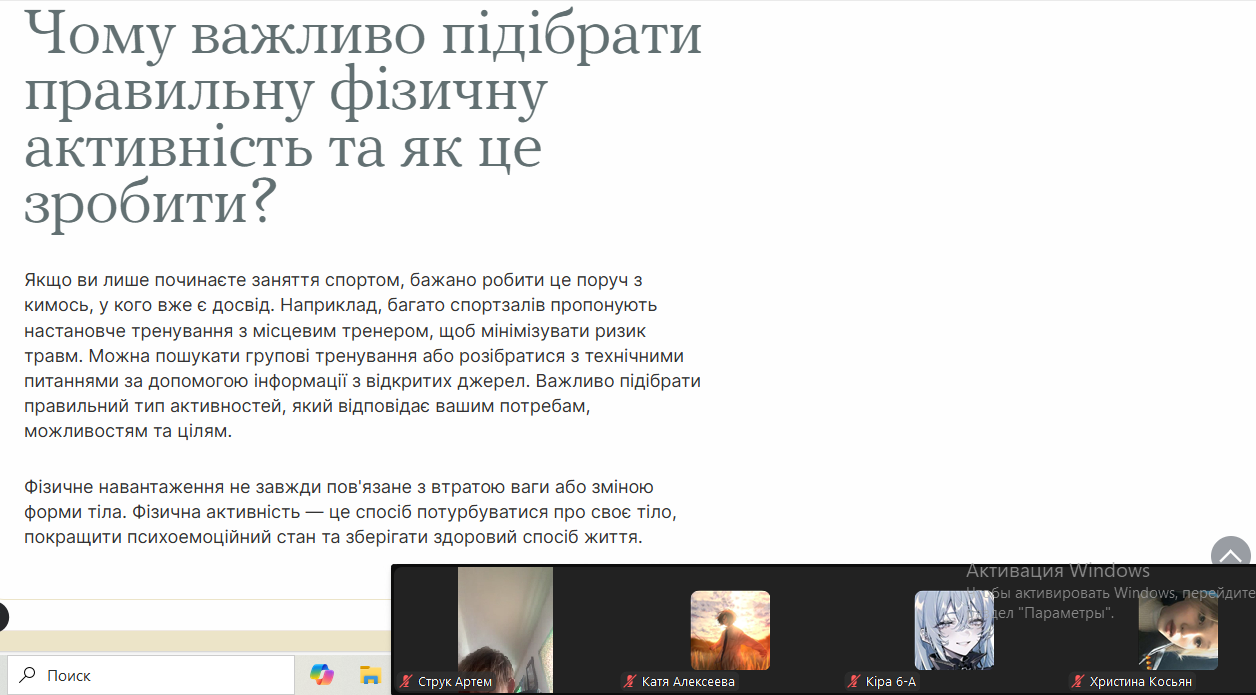Click the participant name 'Катя Алексеева'
This screenshot has height=695, width=1256.
tap(688, 682)
